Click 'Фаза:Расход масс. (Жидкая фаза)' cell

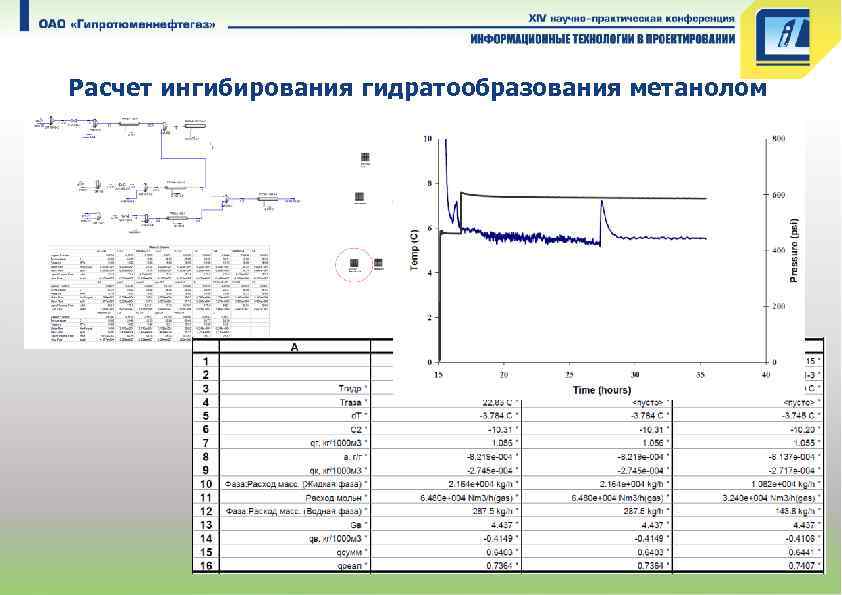(x=295, y=484)
